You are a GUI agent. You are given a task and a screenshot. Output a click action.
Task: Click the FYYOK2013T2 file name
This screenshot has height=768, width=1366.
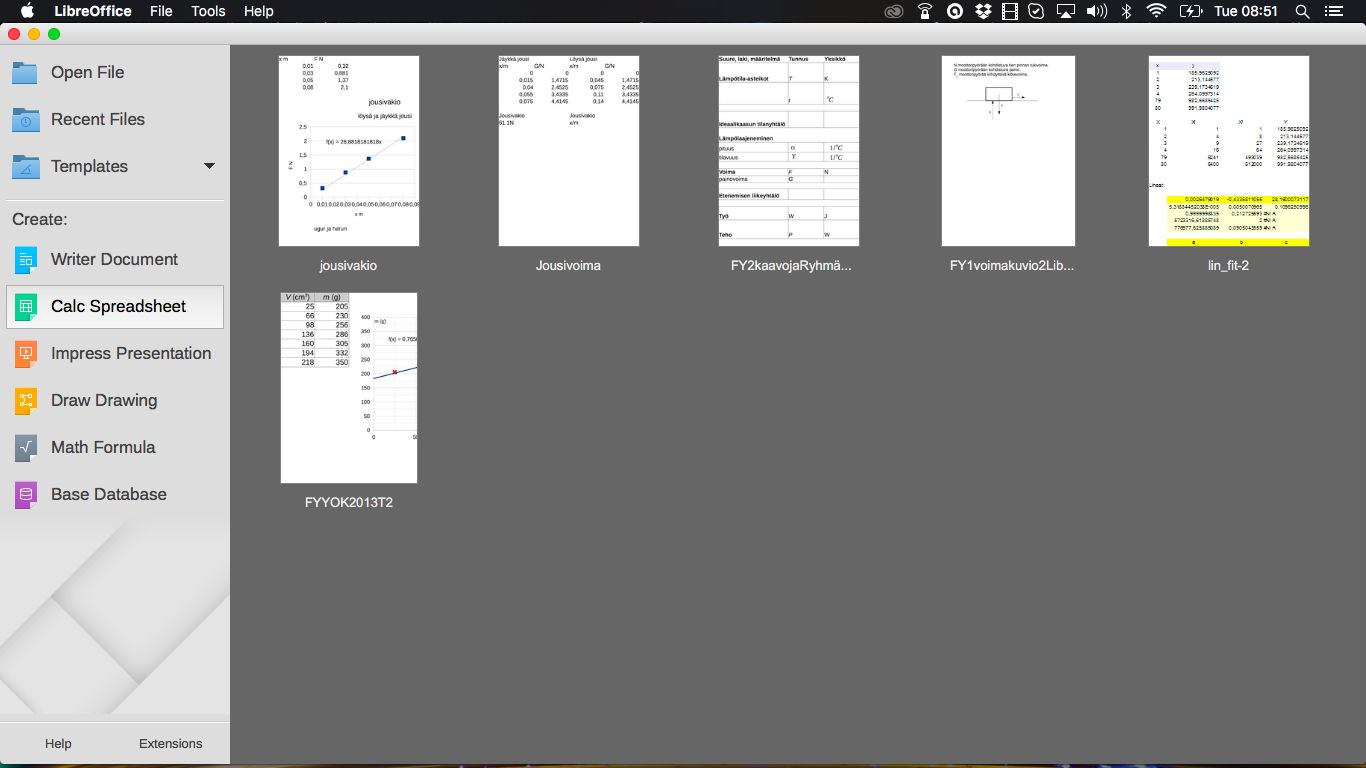point(349,503)
